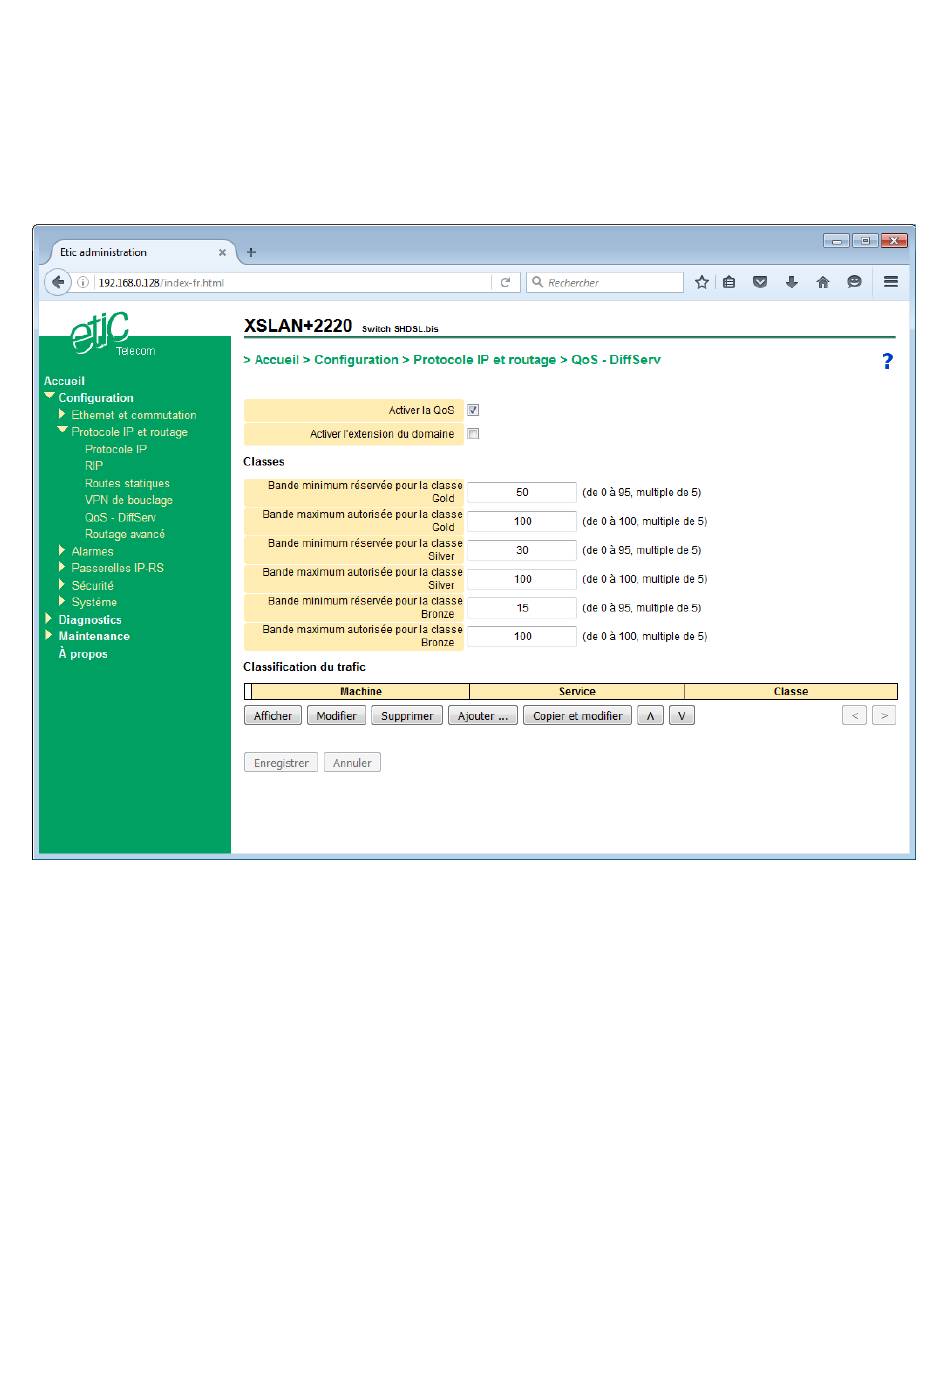This screenshot has height=1397, width=950.
Task: Expand the Ethernet et commutation section
Action: 63,414
